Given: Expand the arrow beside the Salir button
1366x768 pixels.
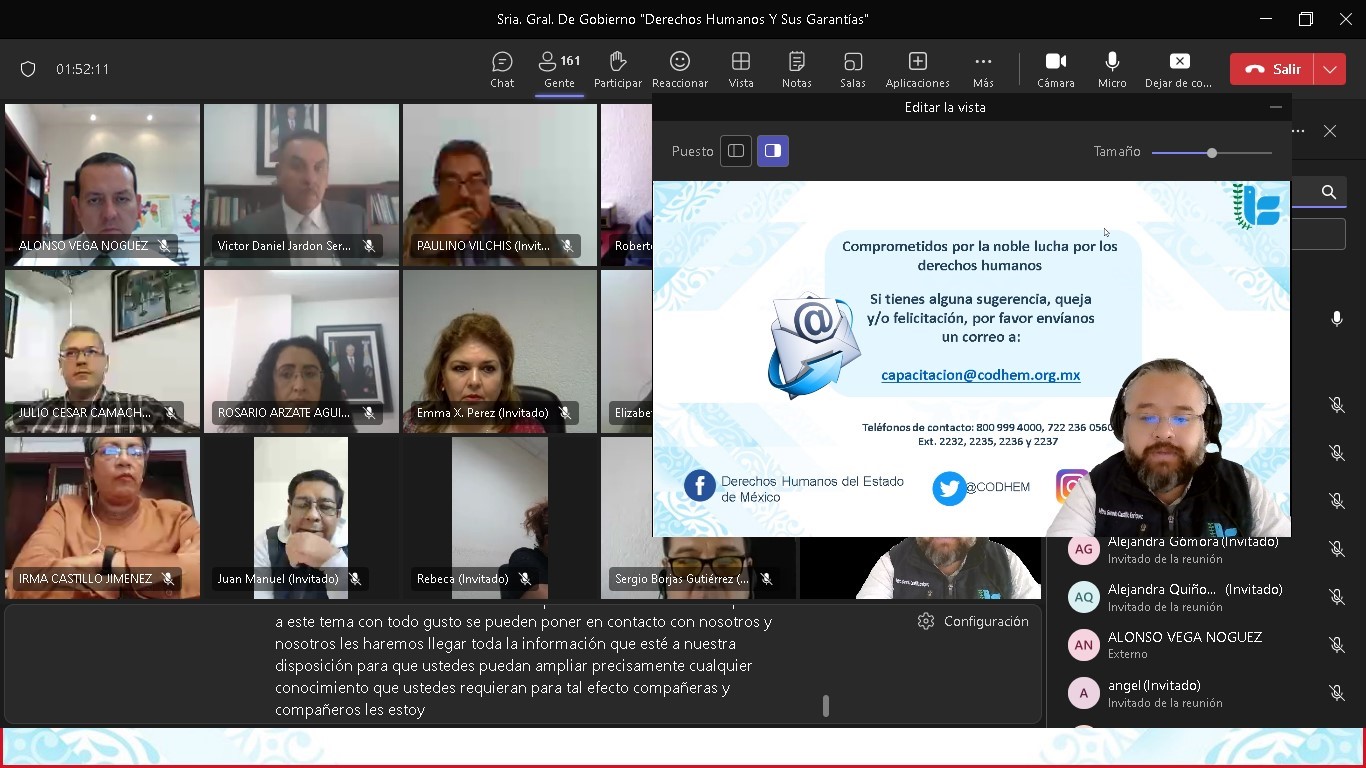Looking at the screenshot, I should point(1330,69).
